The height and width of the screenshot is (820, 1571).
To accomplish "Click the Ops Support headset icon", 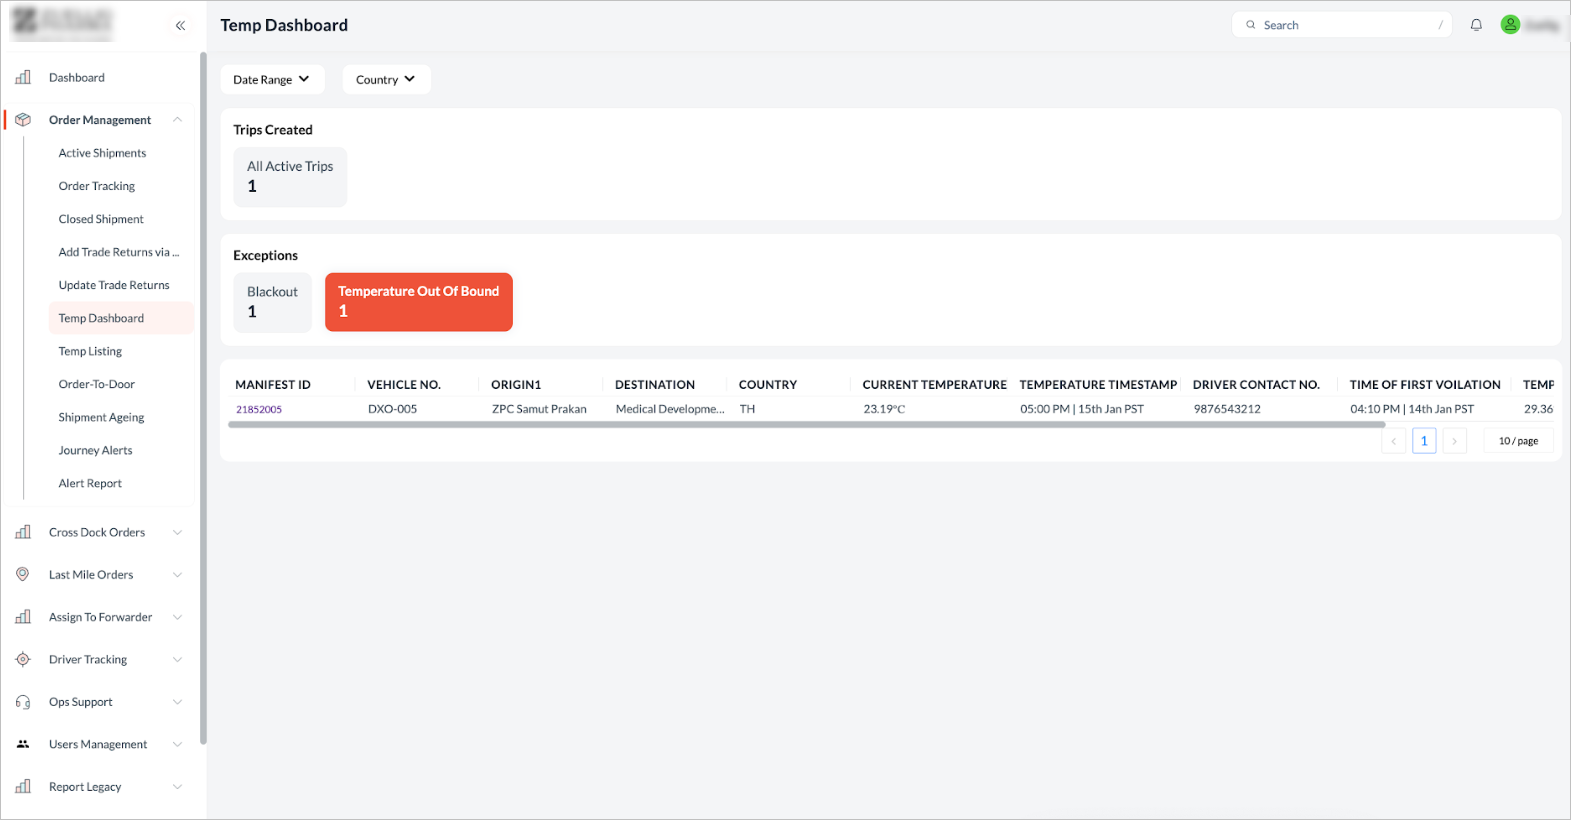I will pos(23,702).
